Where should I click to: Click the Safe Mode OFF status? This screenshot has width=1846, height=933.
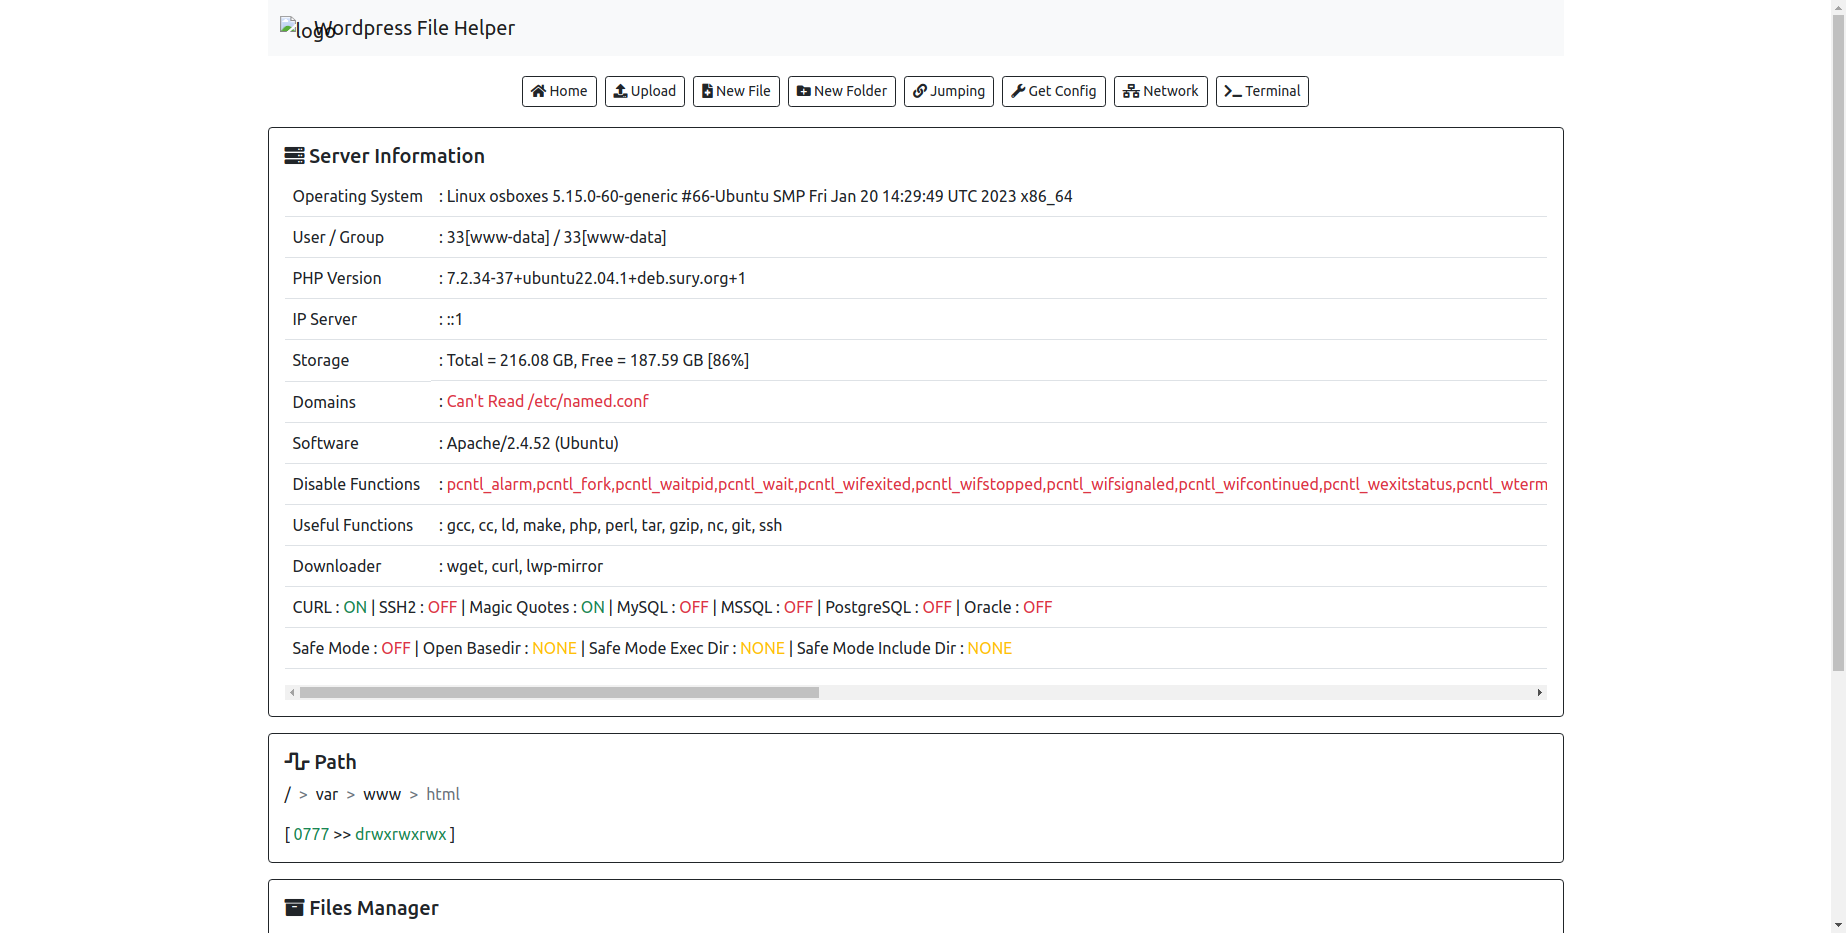[396, 648]
